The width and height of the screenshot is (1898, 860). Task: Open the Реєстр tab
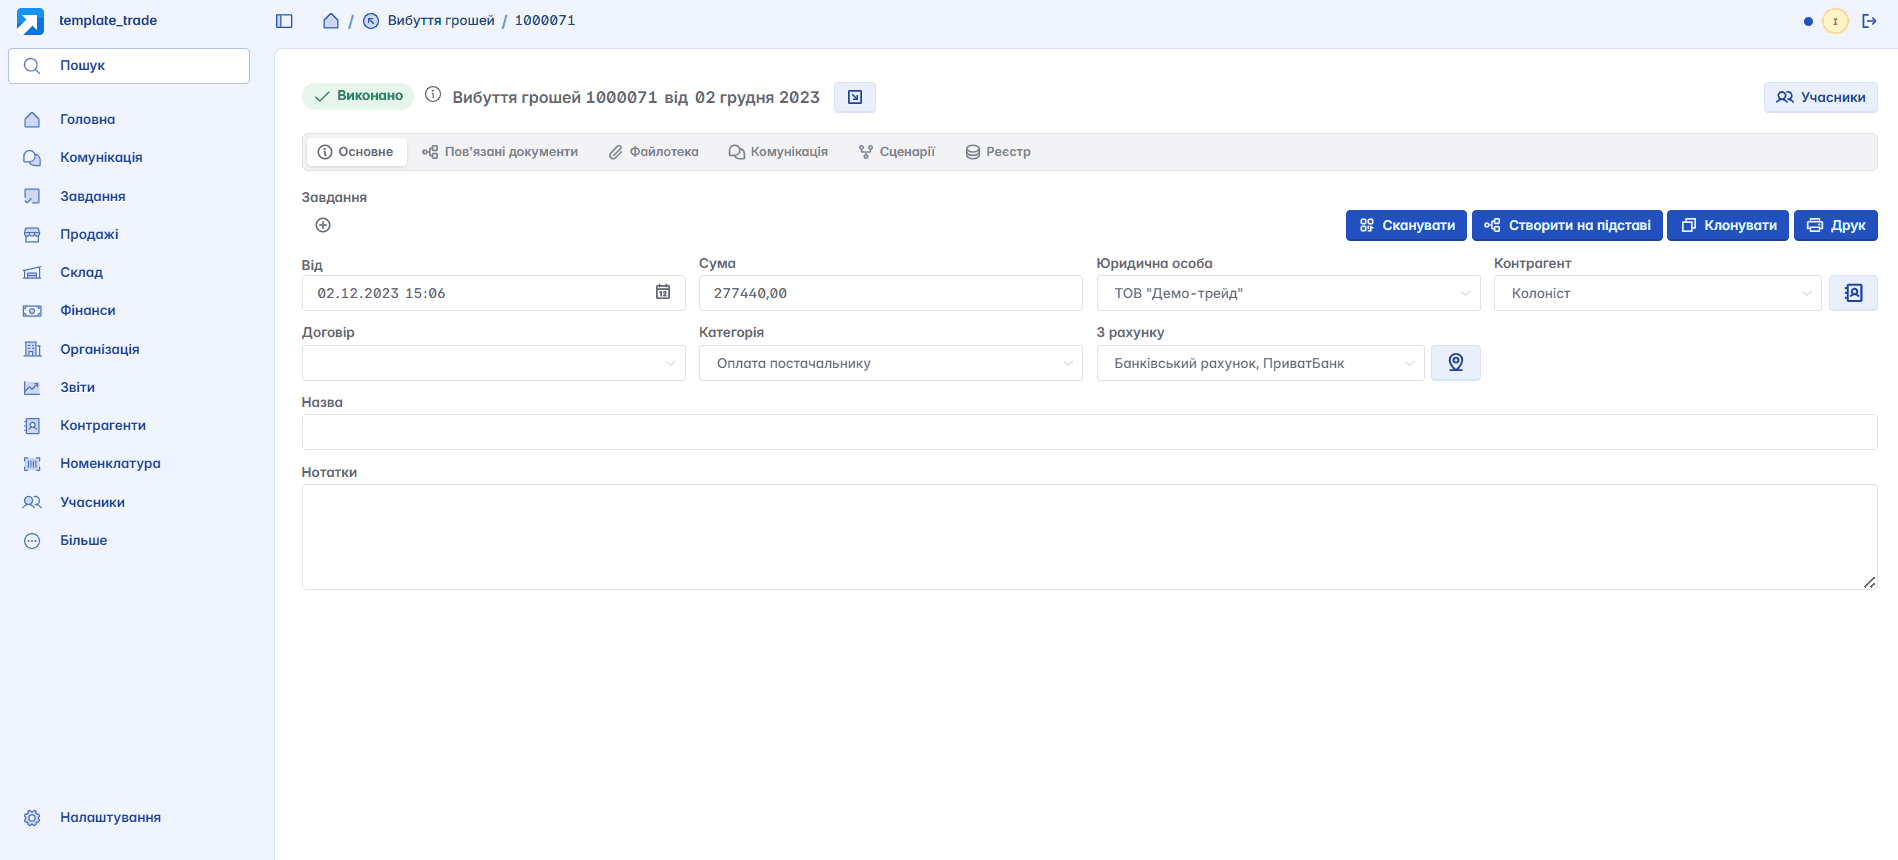pos(998,152)
